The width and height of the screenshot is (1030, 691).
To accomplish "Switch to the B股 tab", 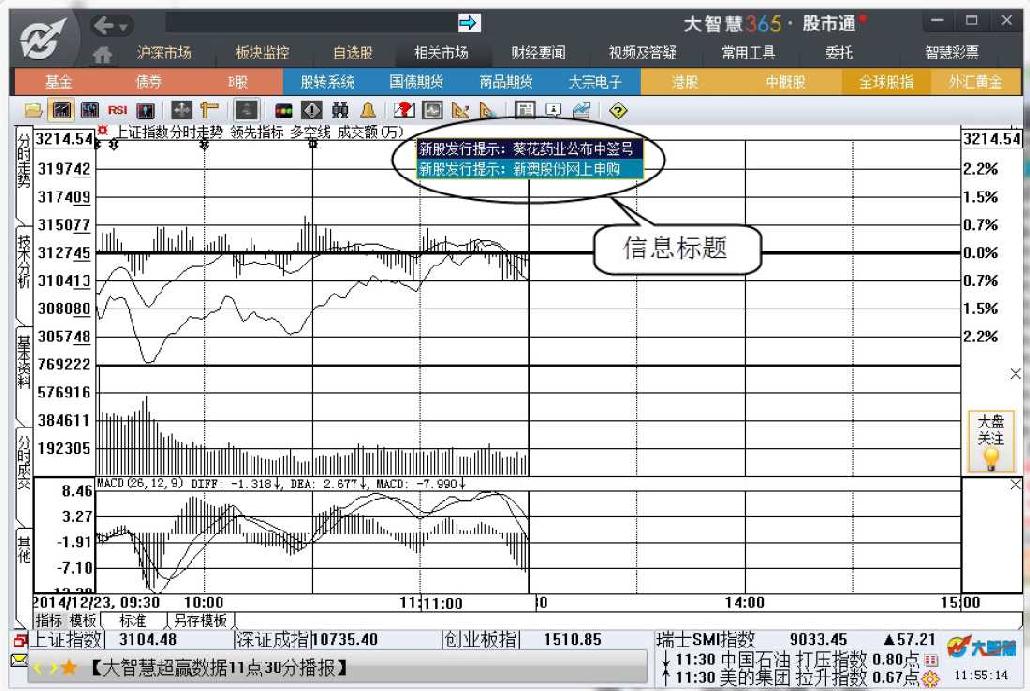I will pyautogui.click(x=238, y=82).
